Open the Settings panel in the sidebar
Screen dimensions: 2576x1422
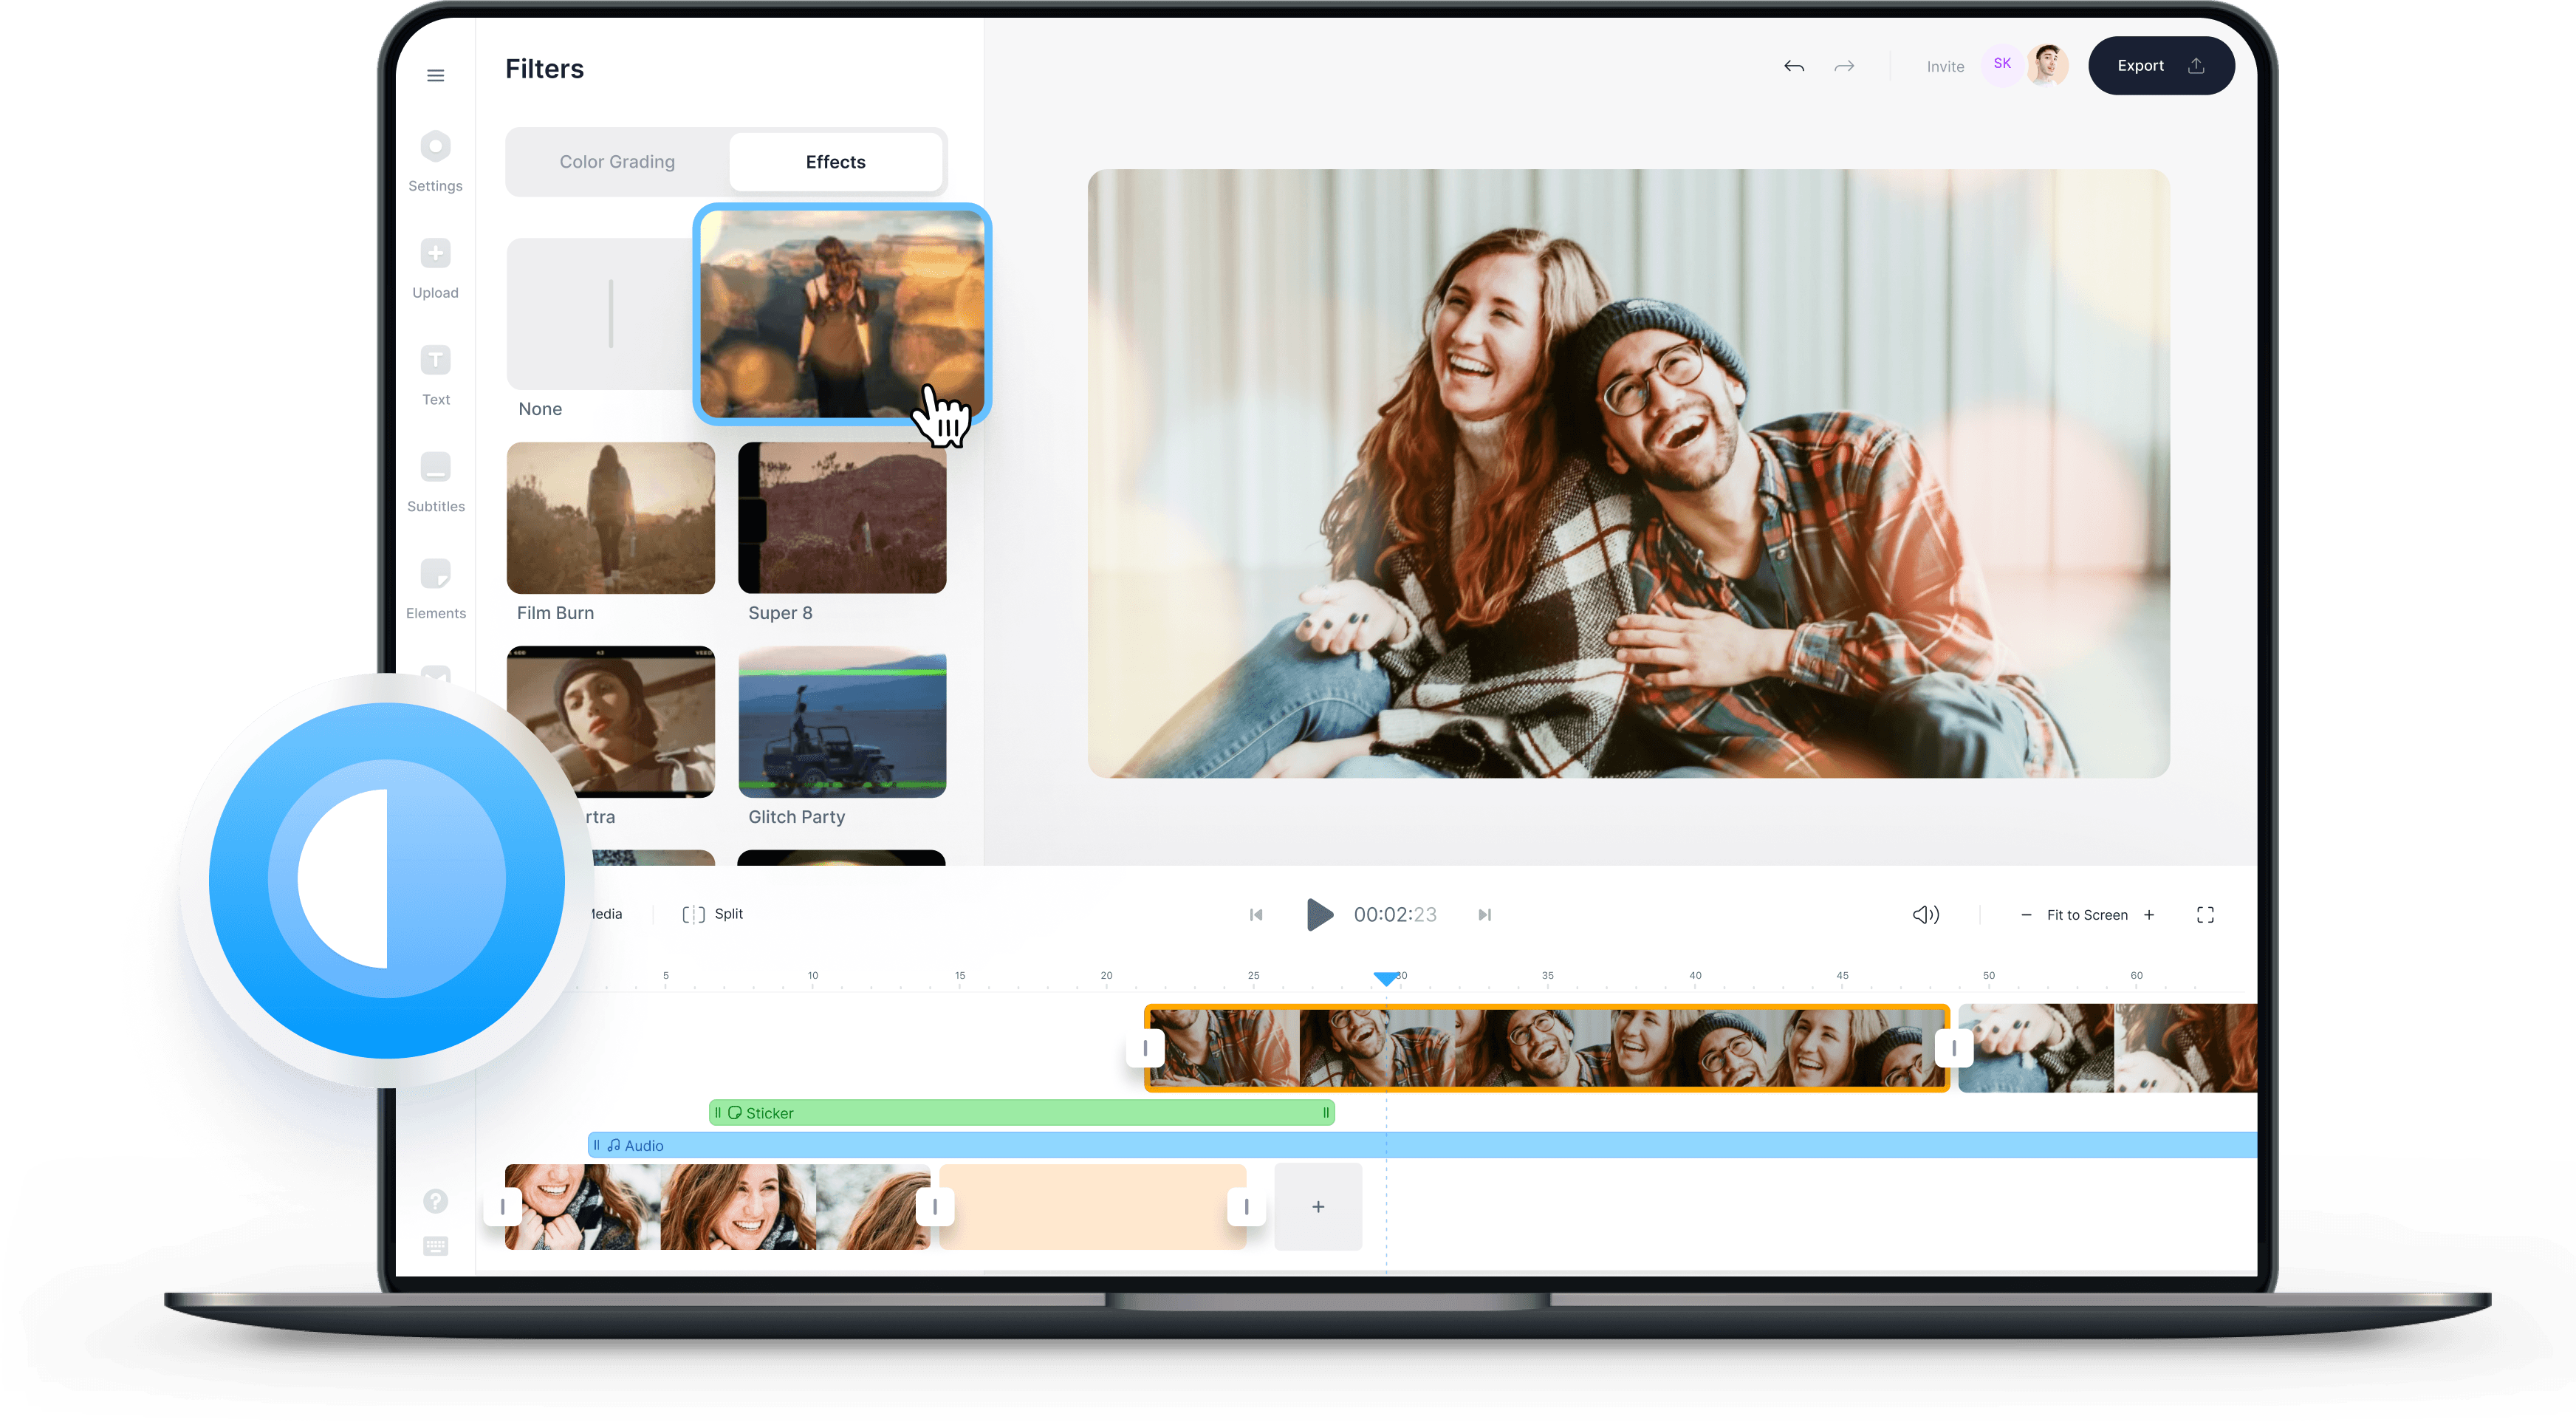point(435,145)
